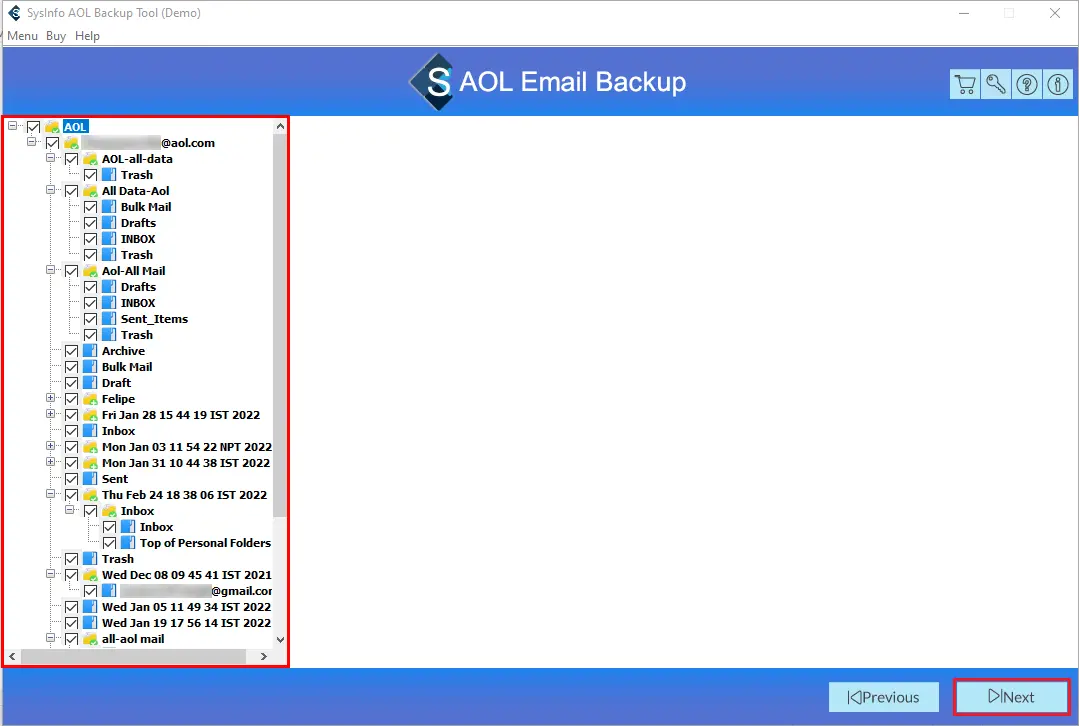Screen dimensions: 1079x726
Task: Click the horizontal scrollbar thumb in tree
Action: click(133, 656)
